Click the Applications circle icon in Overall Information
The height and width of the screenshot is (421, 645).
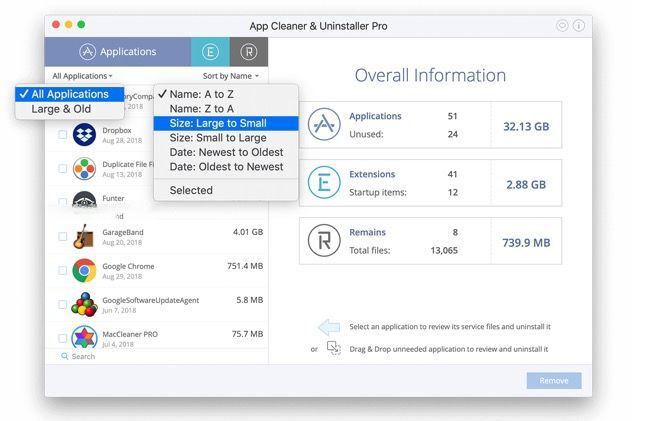point(324,124)
